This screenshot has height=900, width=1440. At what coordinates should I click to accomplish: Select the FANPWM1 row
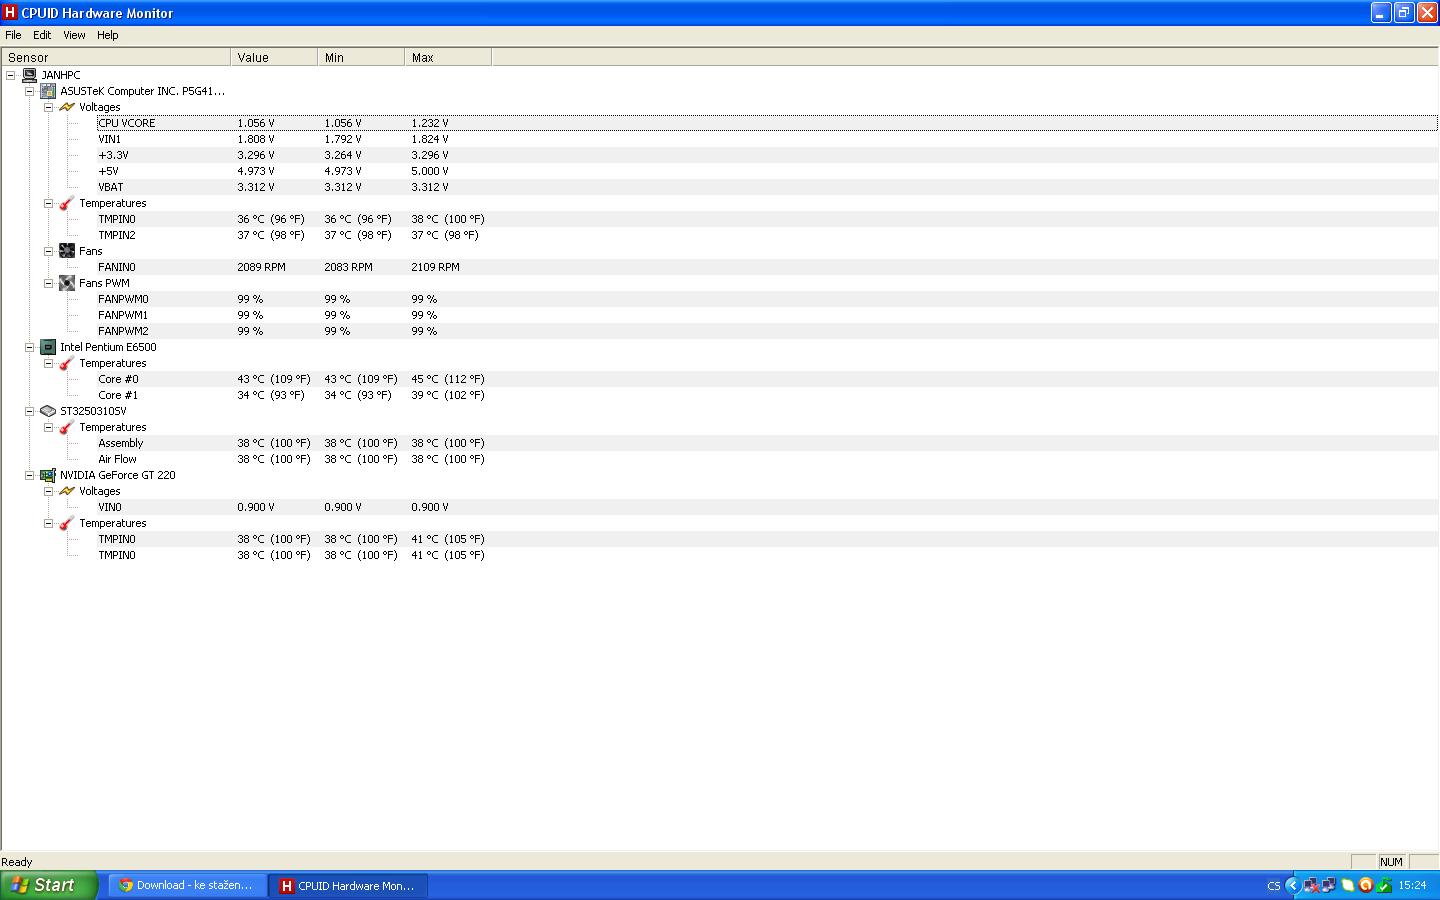(767, 315)
